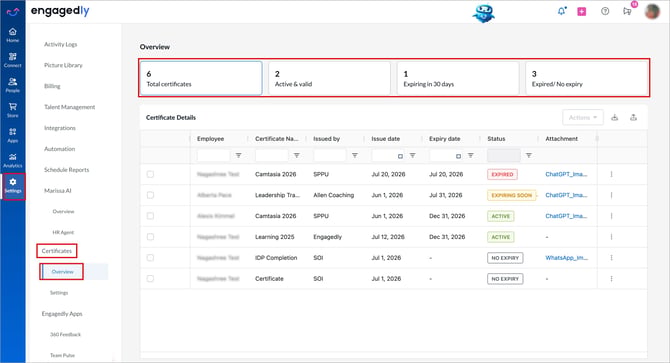The width and height of the screenshot is (670, 363).
Task: Open Integrations settings page
Action: pyautogui.click(x=60, y=128)
